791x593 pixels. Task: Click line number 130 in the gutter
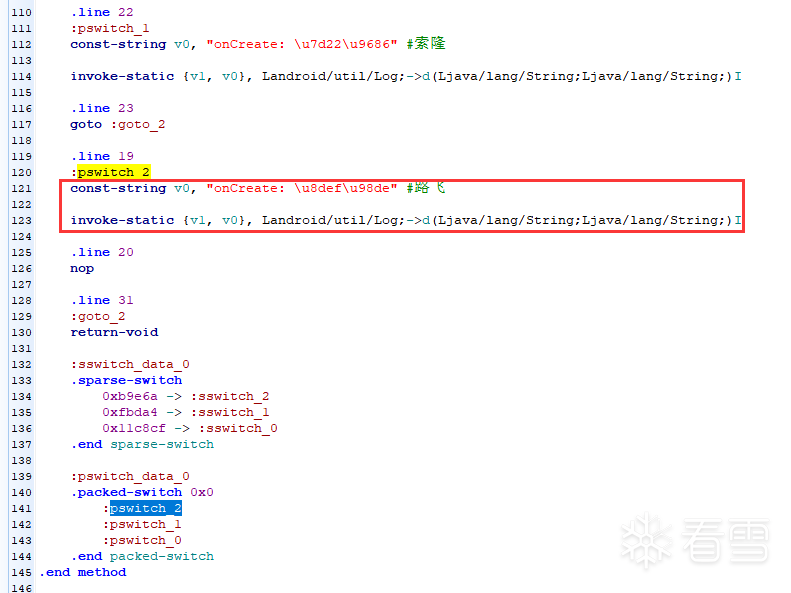tap(22, 333)
